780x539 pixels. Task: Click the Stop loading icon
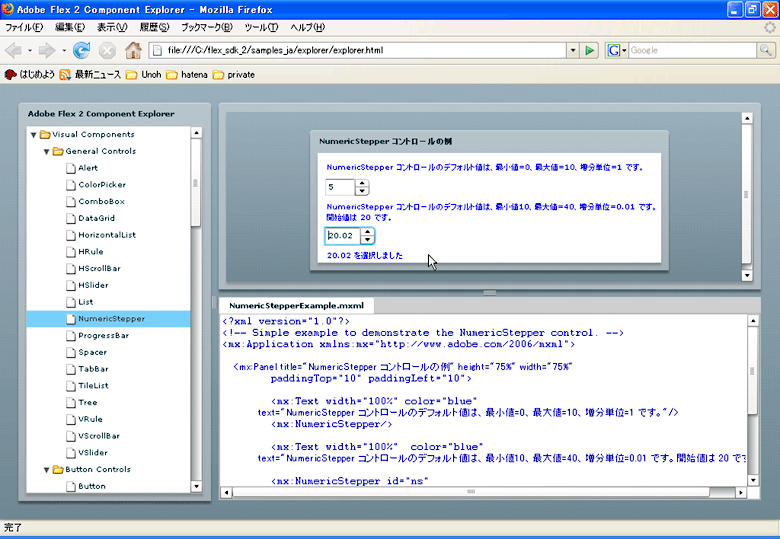coord(107,50)
